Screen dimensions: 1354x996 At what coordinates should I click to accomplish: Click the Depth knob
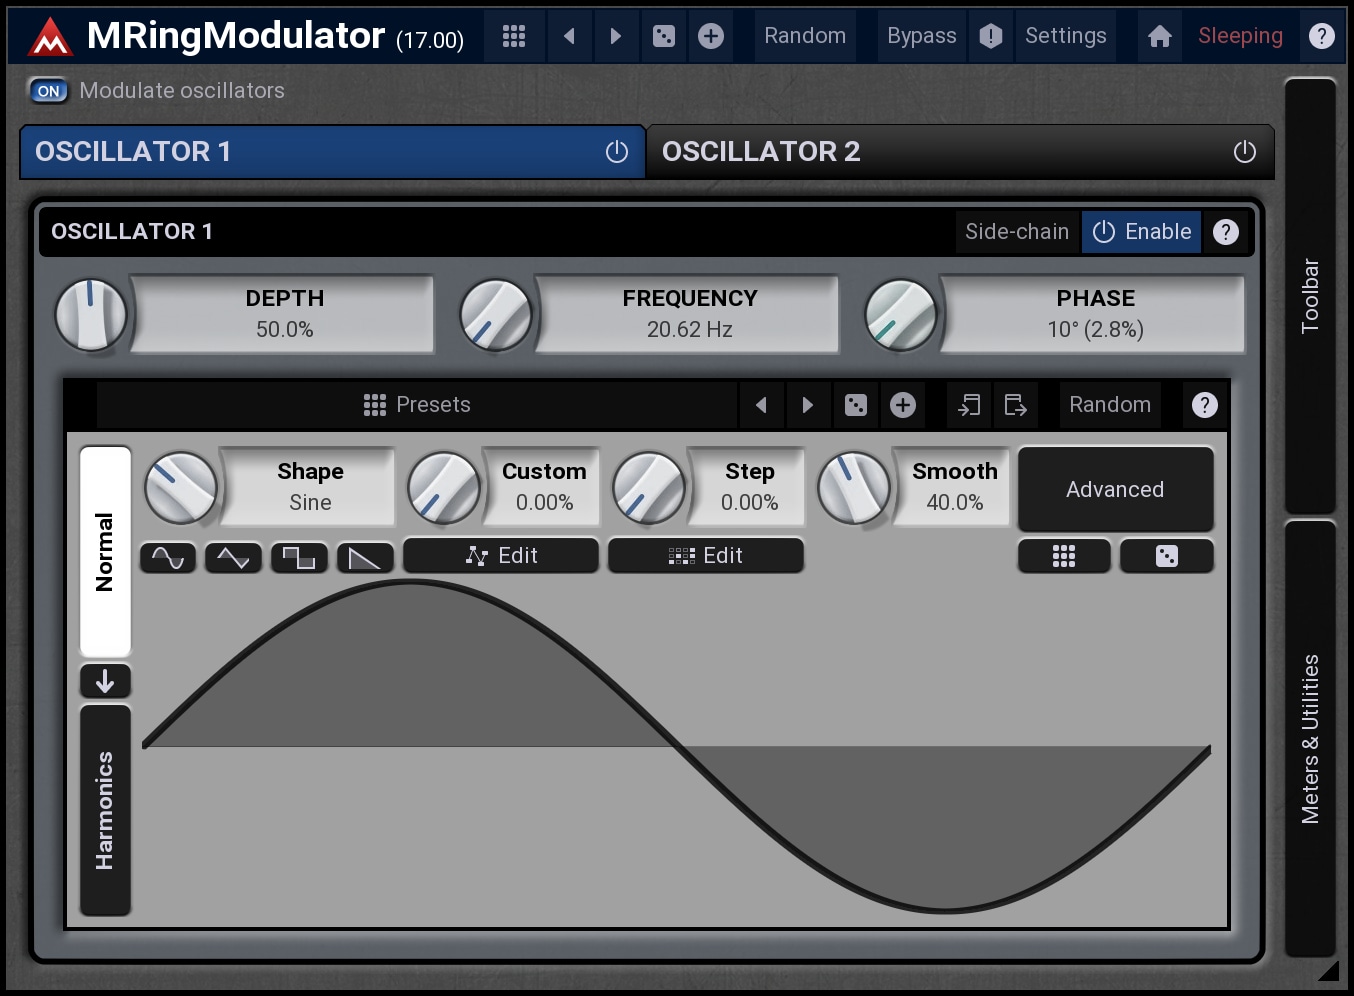(x=91, y=315)
